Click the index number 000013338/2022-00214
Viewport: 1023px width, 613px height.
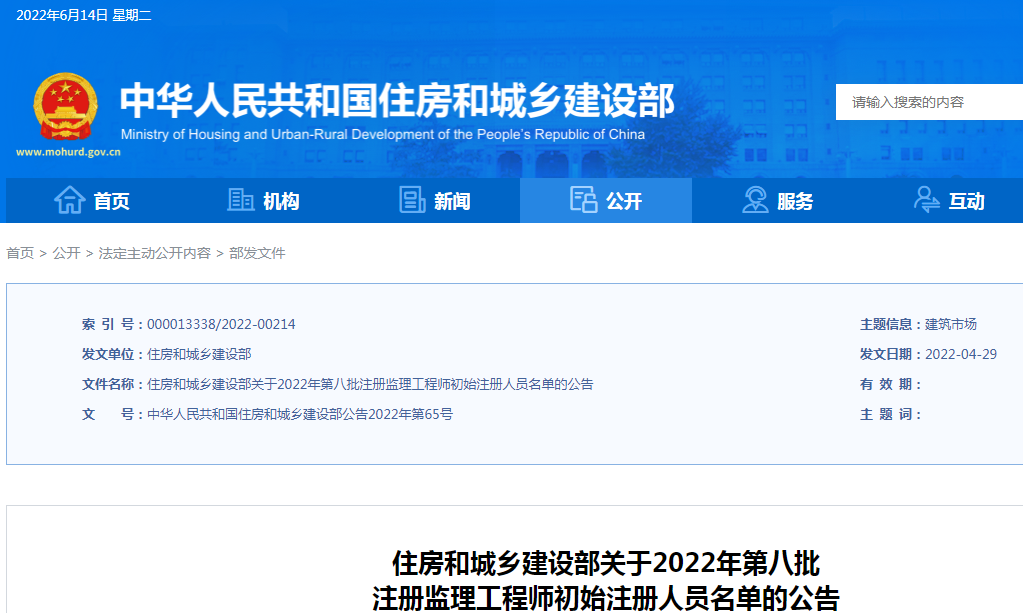[x=221, y=324]
